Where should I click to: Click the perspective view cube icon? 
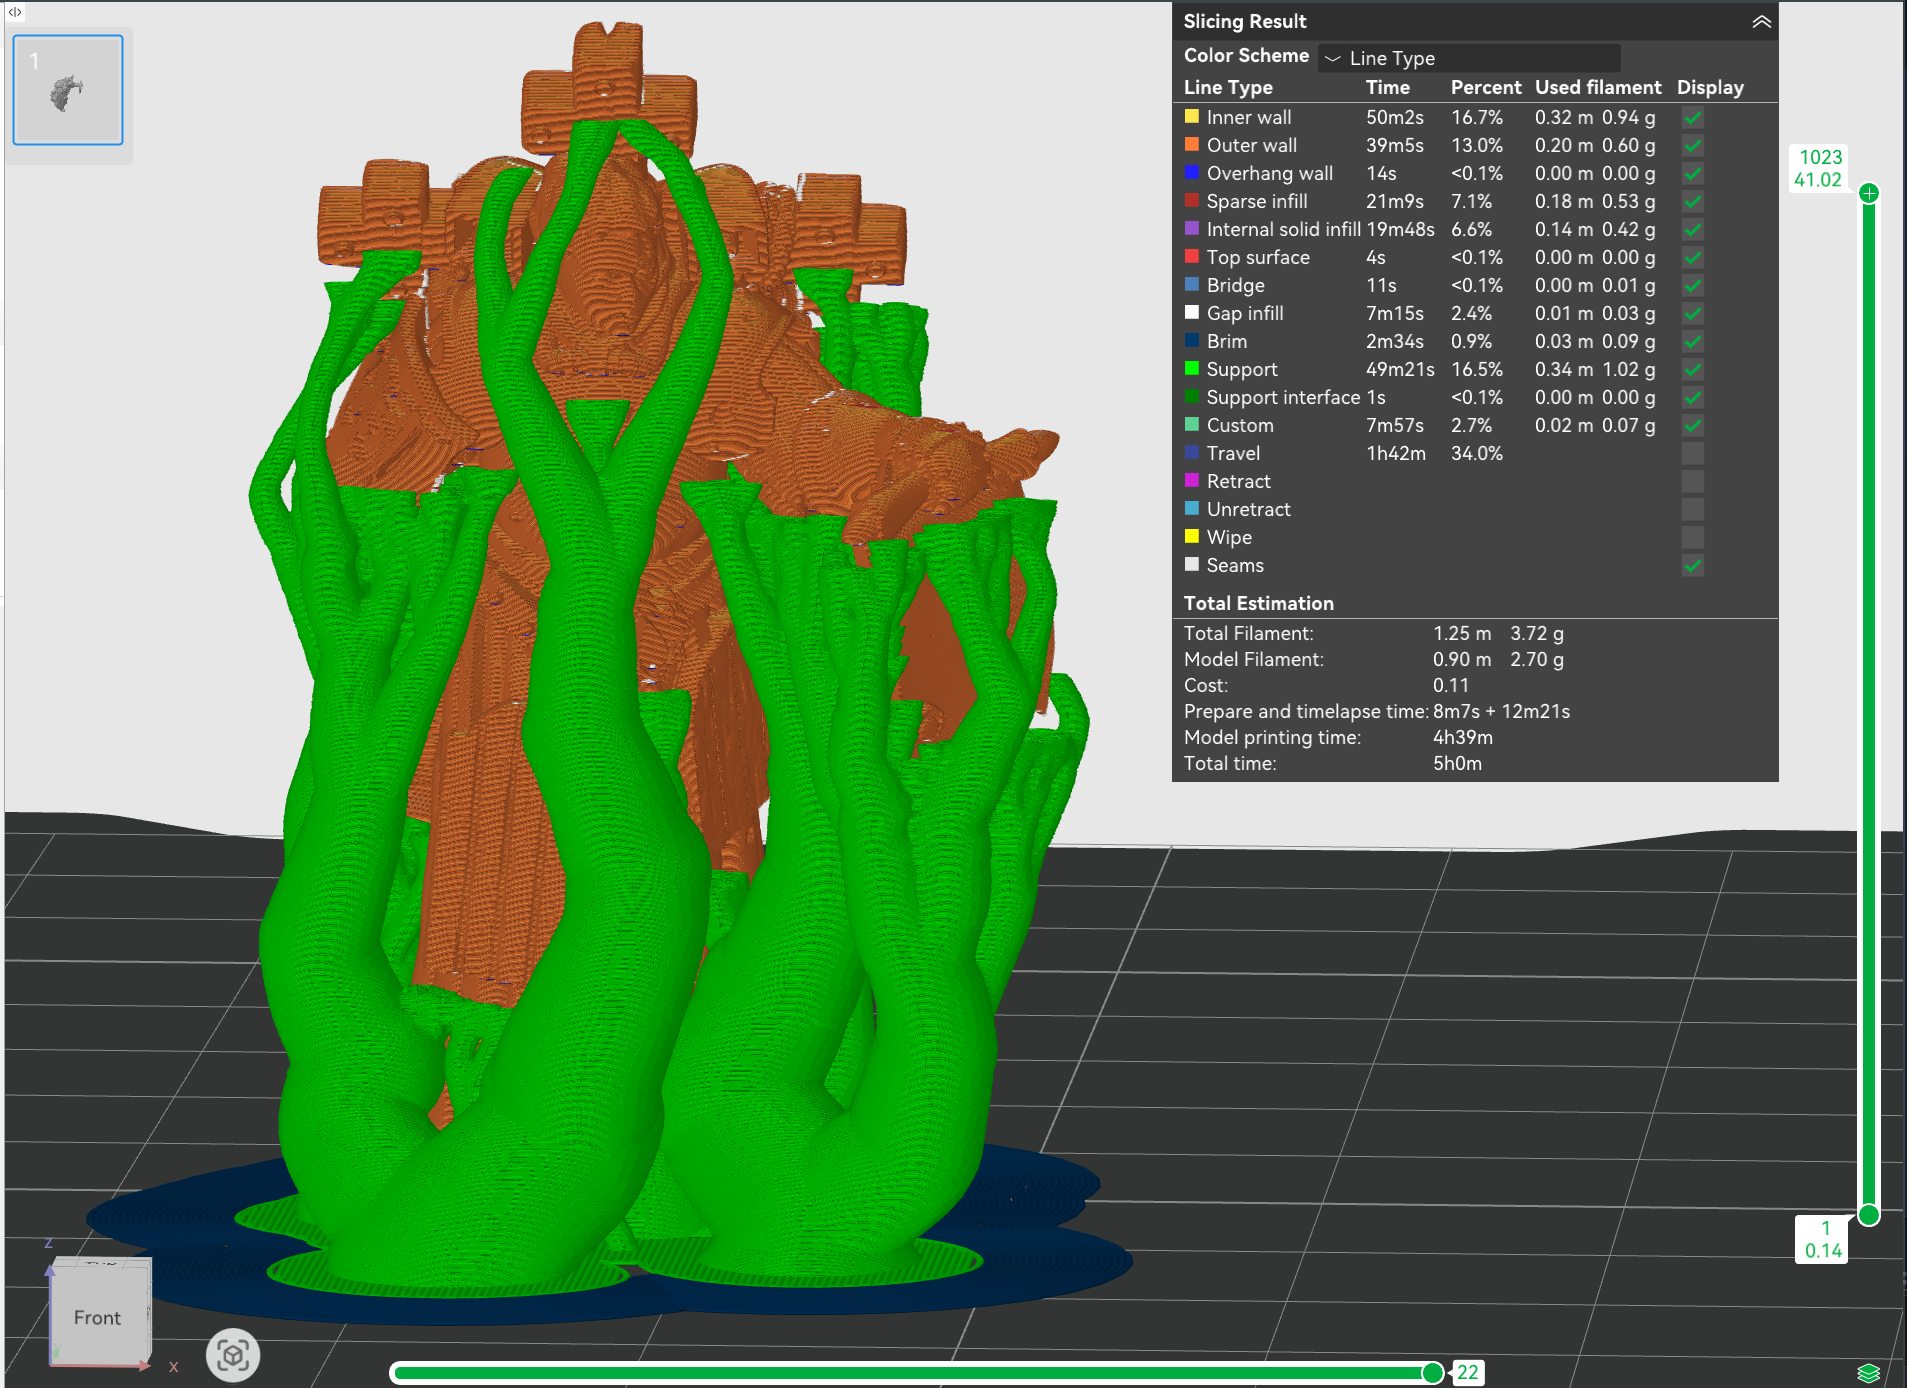[233, 1356]
